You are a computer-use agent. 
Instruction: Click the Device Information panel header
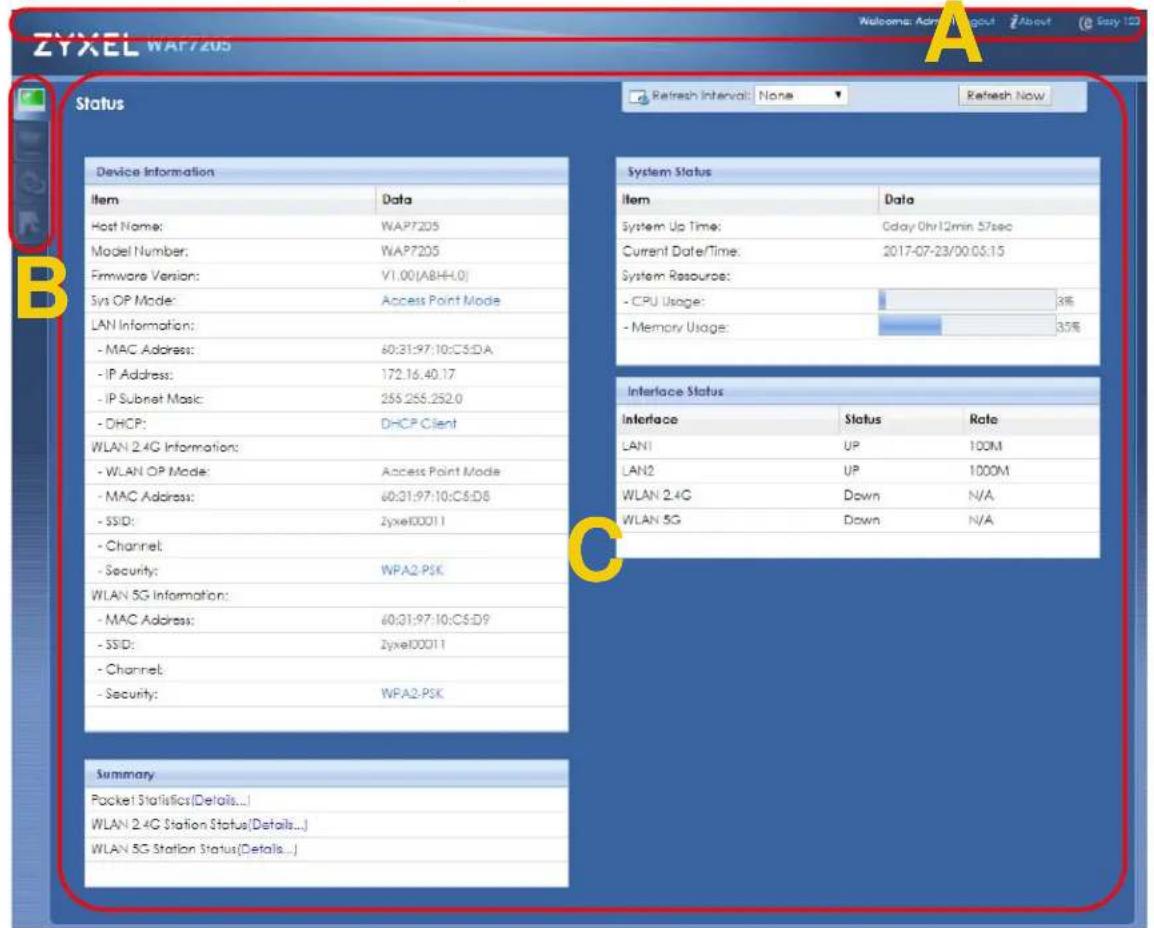tap(327, 171)
